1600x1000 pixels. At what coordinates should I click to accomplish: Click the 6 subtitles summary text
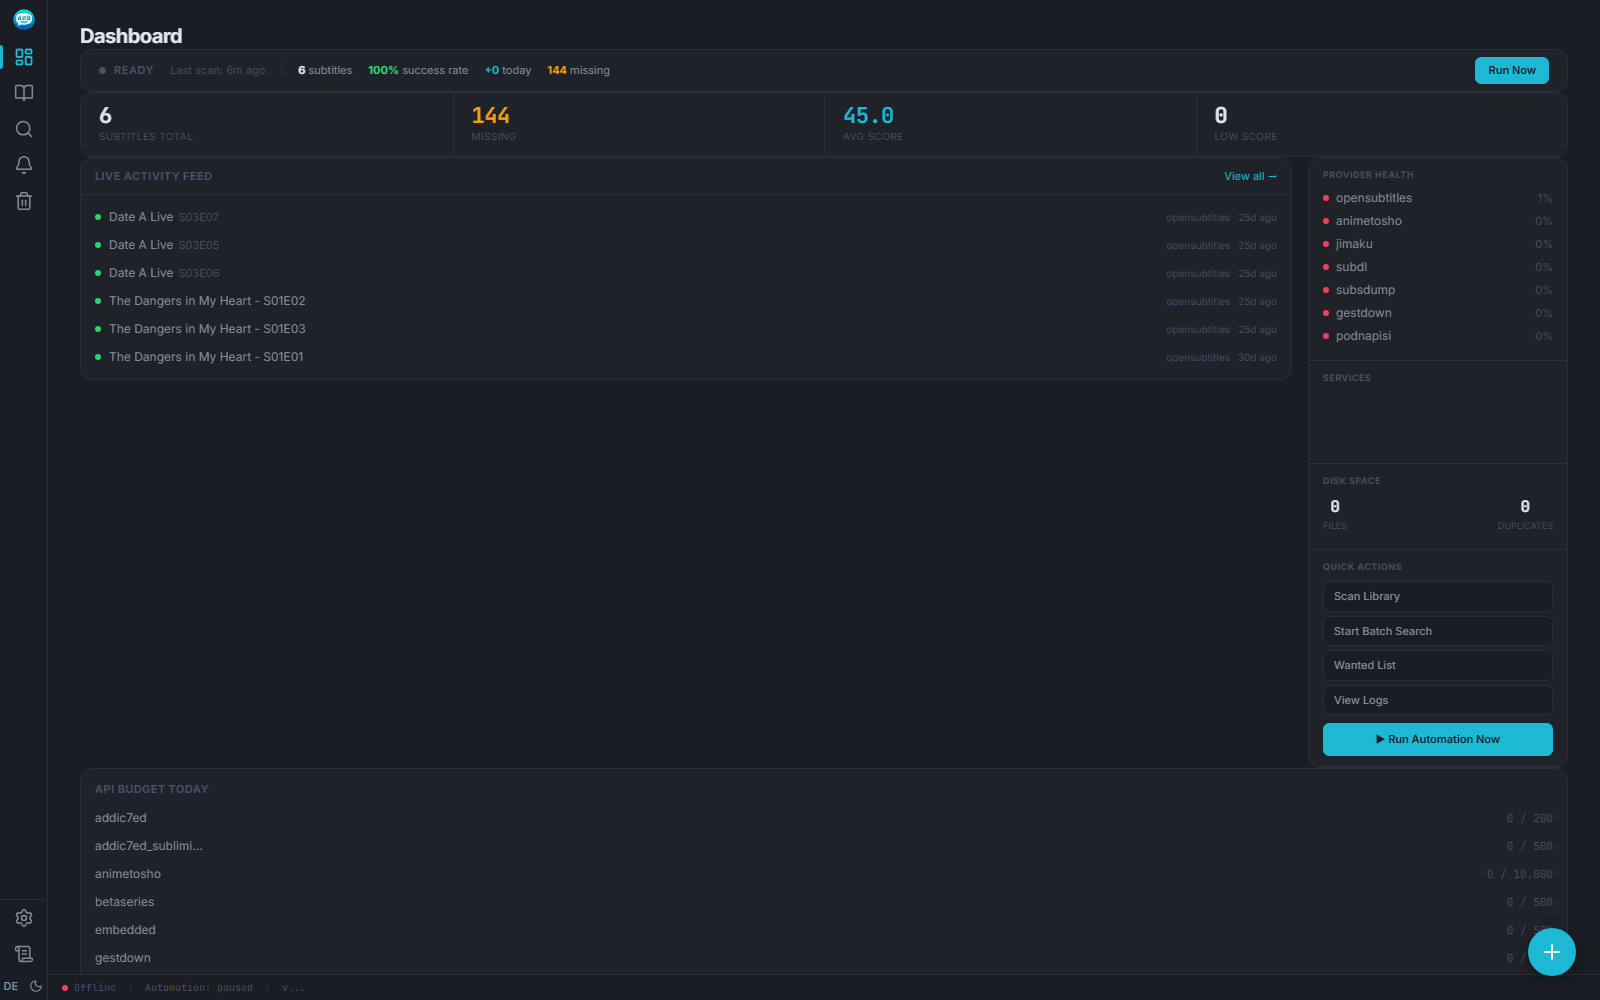pyautogui.click(x=325, y=70)
